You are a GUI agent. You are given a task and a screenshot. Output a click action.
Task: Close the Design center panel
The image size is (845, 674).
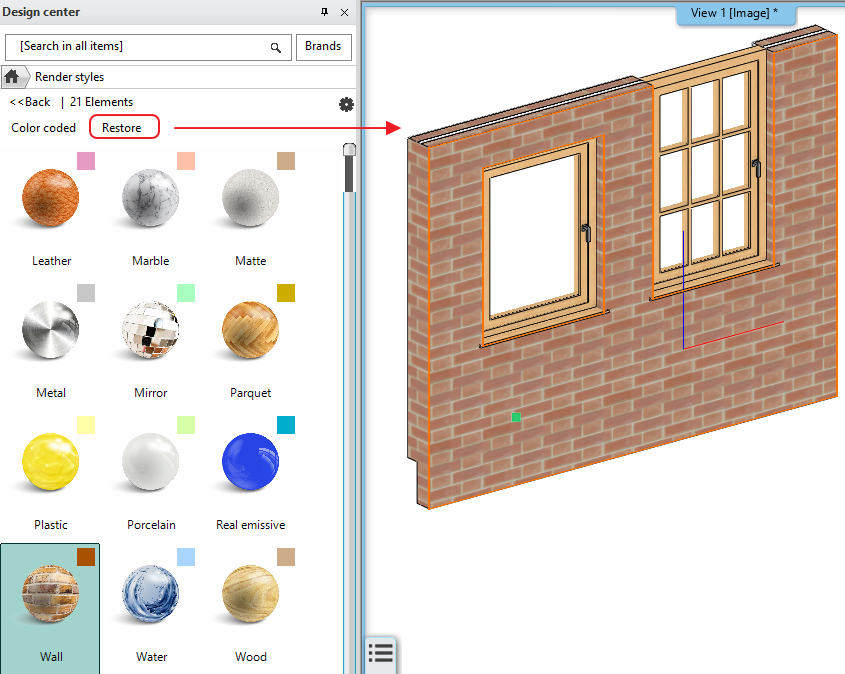point(344,12)
